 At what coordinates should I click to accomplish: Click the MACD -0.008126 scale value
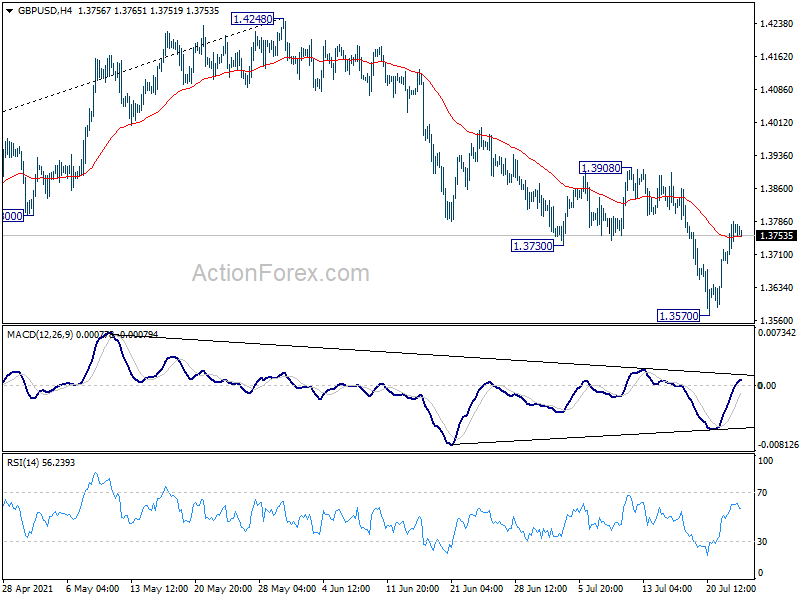[x=778, y=445]
